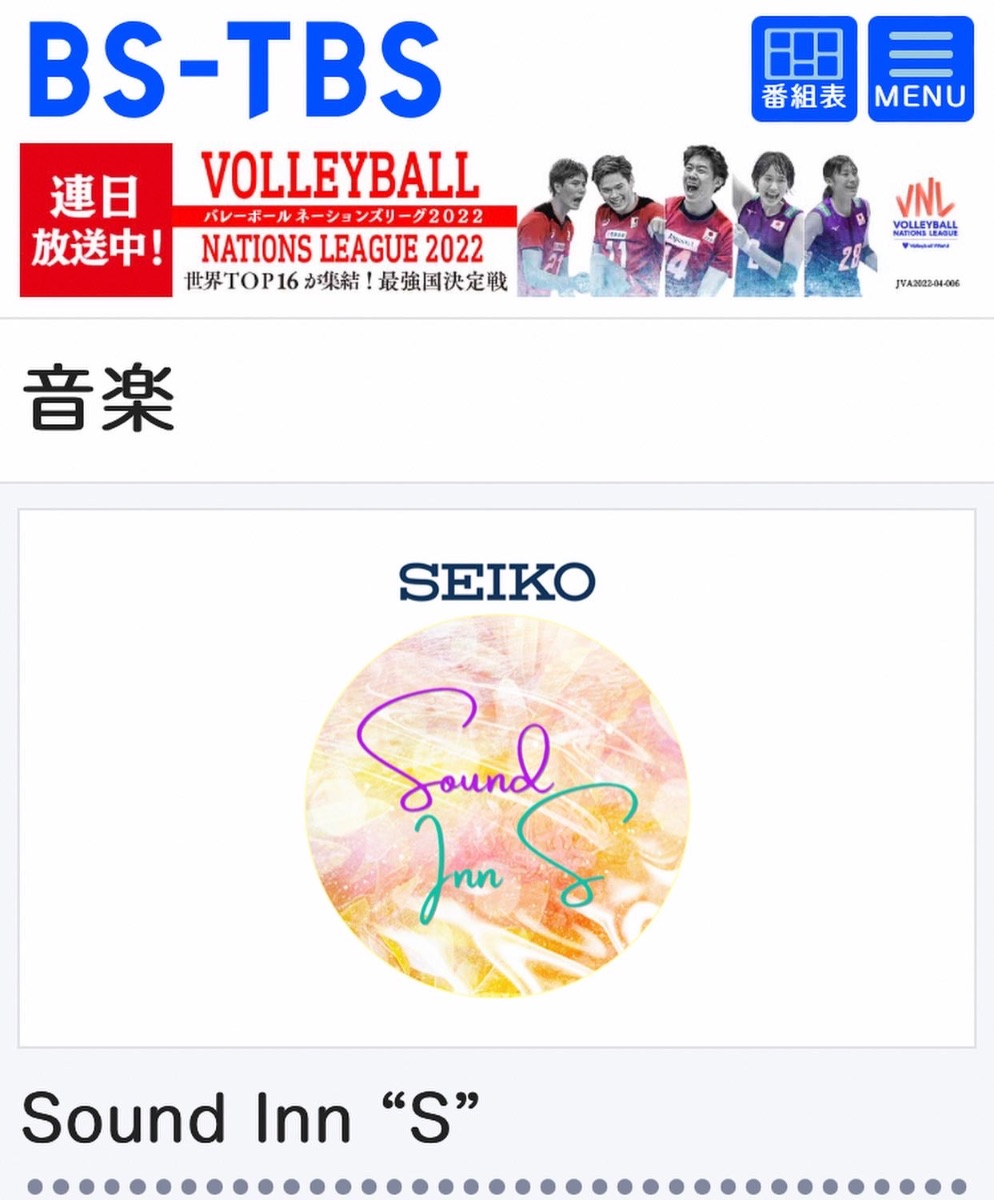This screenshot has width=994, height=1200.
Task: Click the VOLLEYBALL red headline text
Action: pyautogui.click(x=340, y=177)
